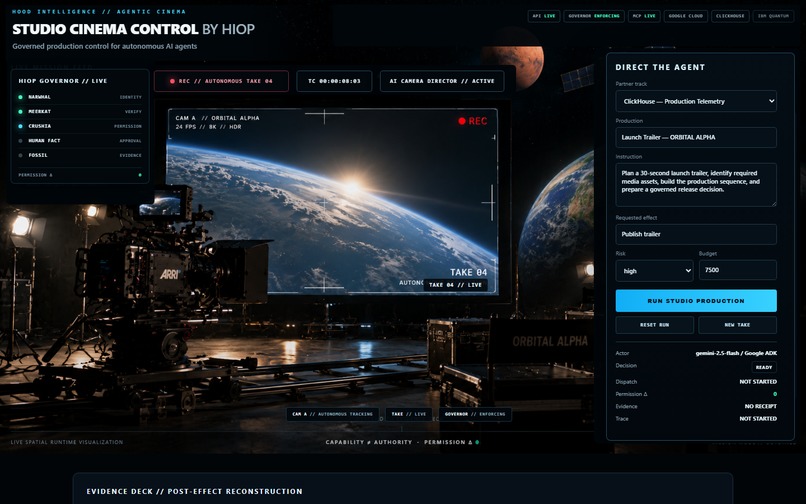Screen dimensions: 806x504
Task: Click the Budget field showing 7500
Action: click(x=738, y=270)
